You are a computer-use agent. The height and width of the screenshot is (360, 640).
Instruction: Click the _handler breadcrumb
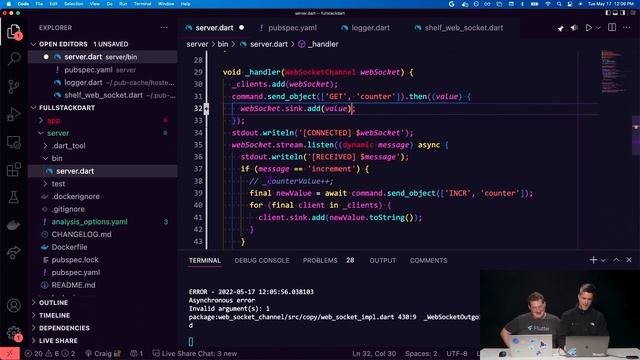click(x=318, y=44)
